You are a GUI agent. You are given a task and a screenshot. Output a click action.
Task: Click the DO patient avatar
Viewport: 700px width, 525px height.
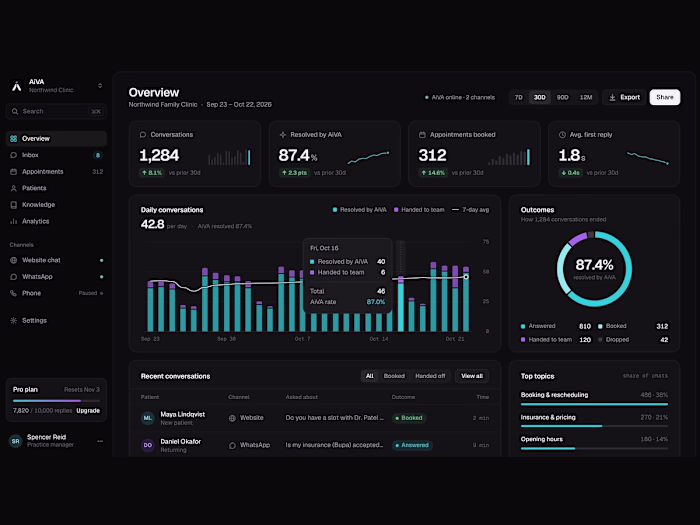(148, 445)
